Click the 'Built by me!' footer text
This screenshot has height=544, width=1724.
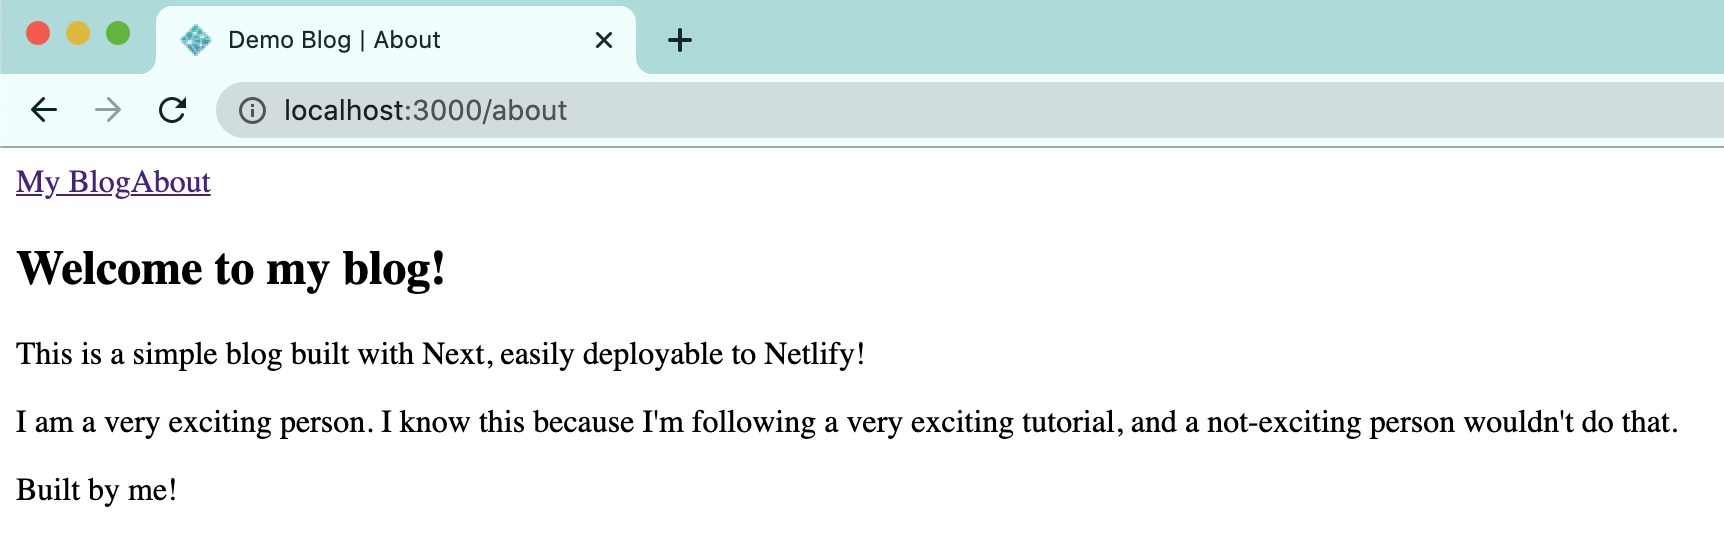pos(97,490)
